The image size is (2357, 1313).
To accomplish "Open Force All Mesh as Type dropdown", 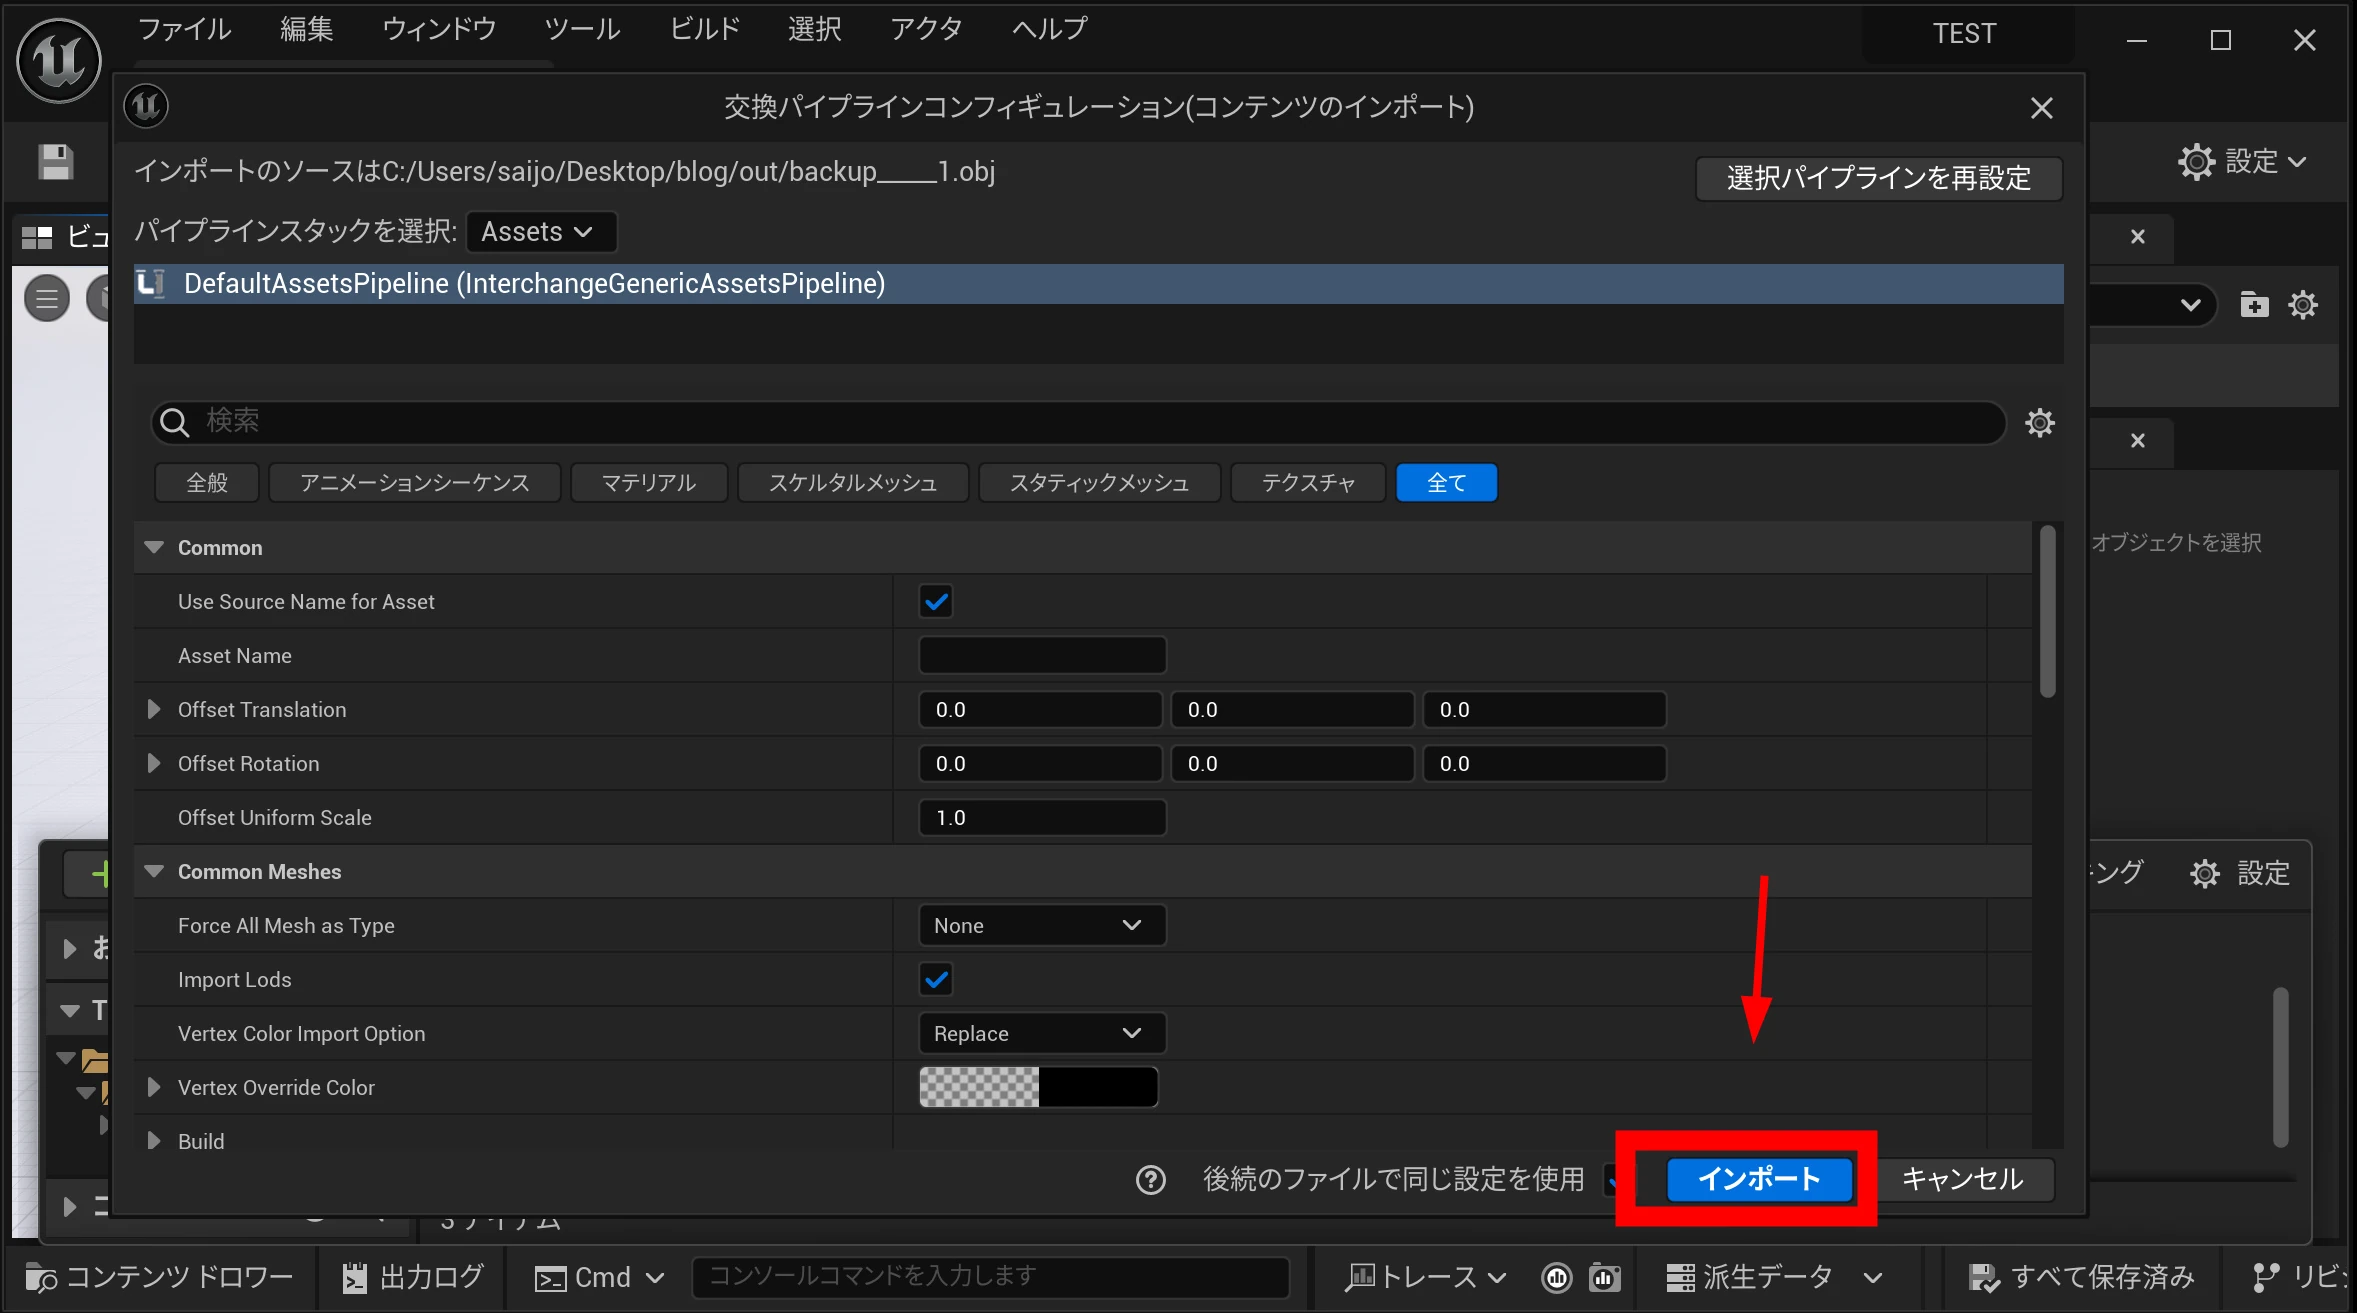I will (1041, 926).
